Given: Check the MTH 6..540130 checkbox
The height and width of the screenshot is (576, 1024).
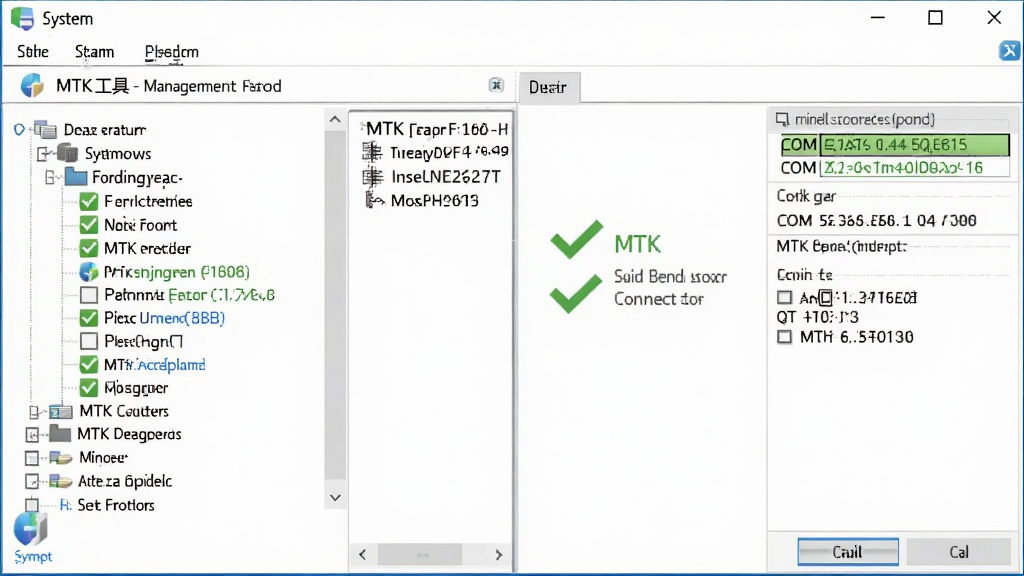Looking at the screenshot, I should [x=784, y=337].
